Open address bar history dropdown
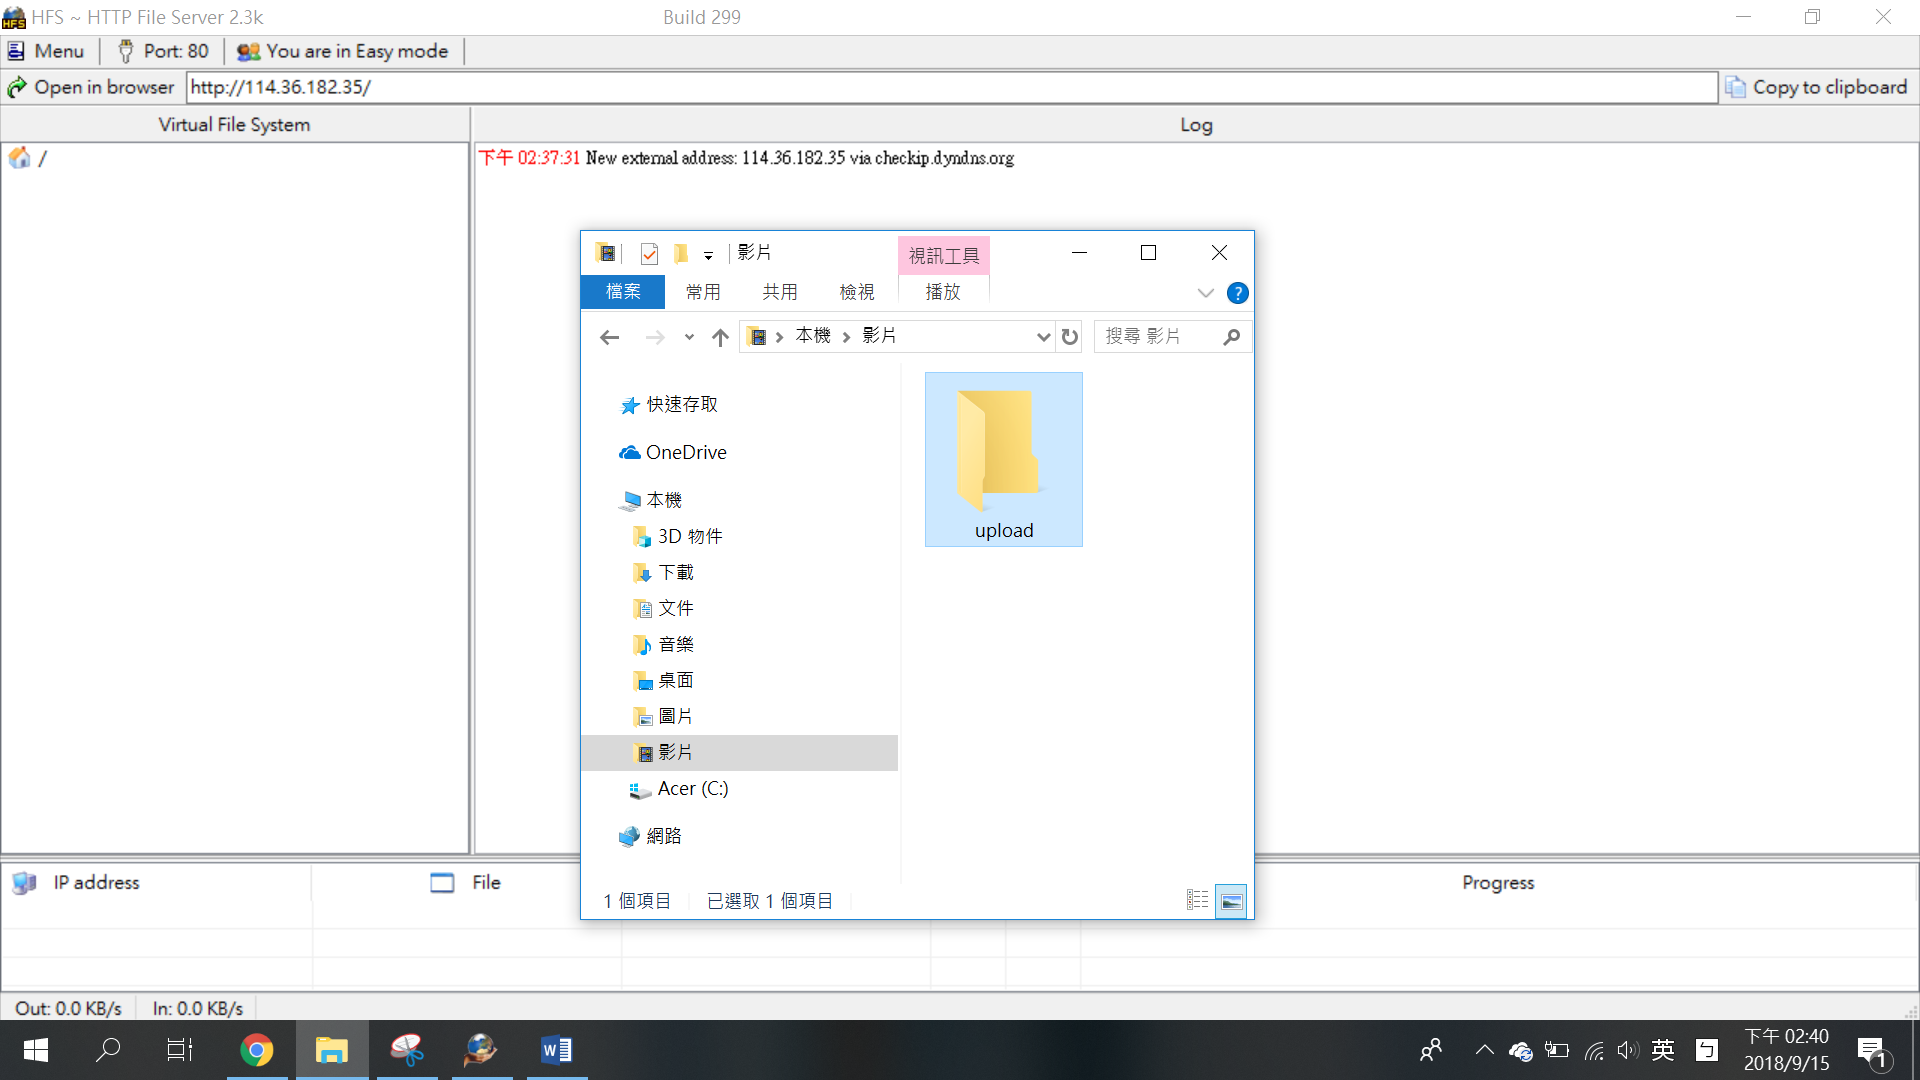The width and height of the screenshot is (1920, 1080). tap(1043, 337)
